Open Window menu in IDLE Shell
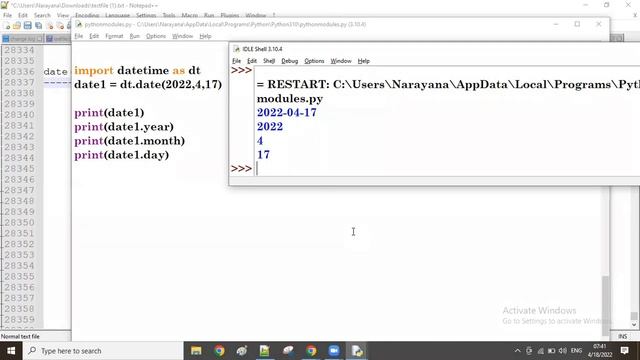The width and height of the screenshot is (640, 360). pos(341,61)
